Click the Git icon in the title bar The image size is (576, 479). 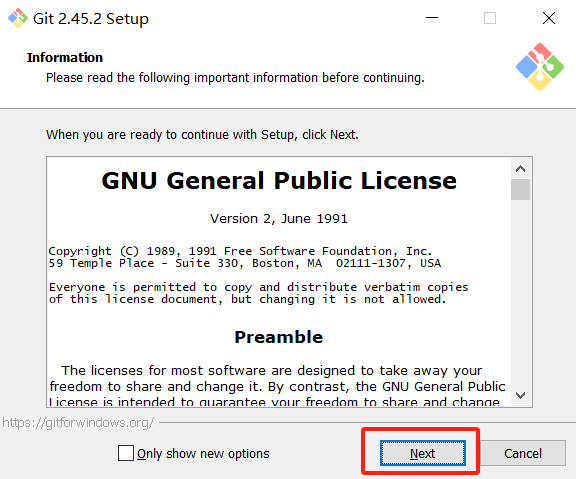[18, 18]
